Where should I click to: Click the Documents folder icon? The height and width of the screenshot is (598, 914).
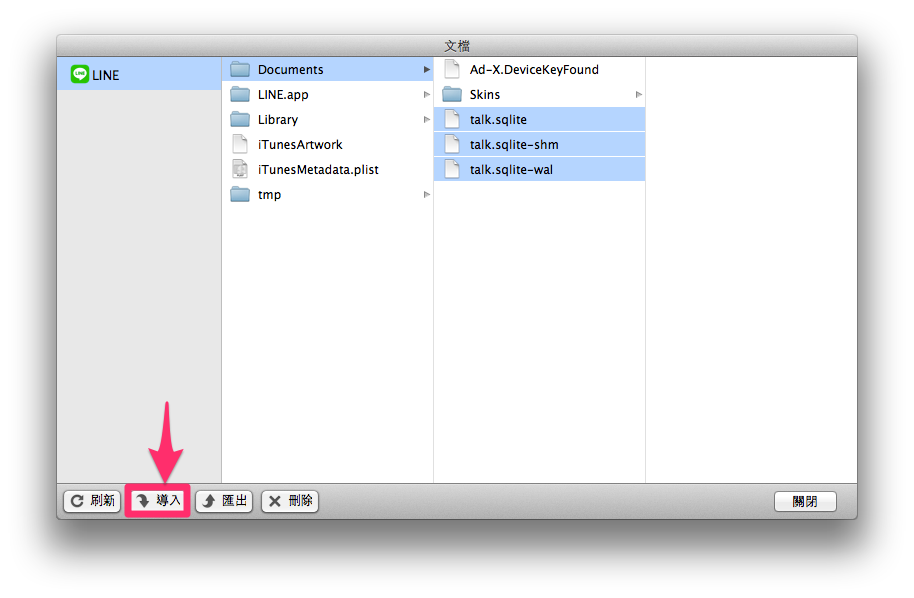[x=240, y=69]
